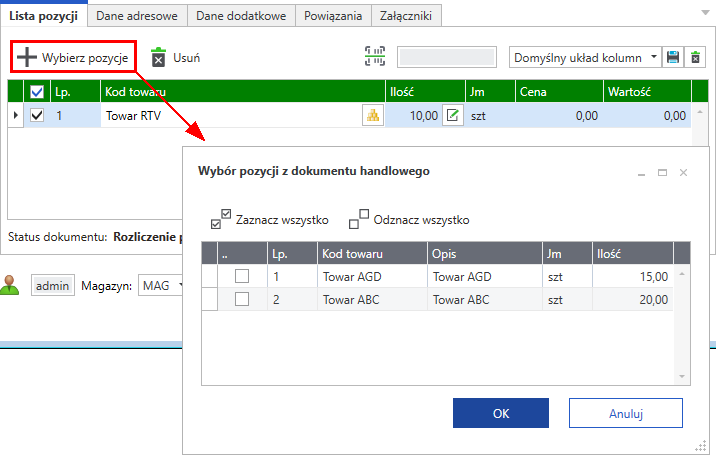Click into the barcode input field
Screen dimensions: 716x455
(x=447, y=57)
